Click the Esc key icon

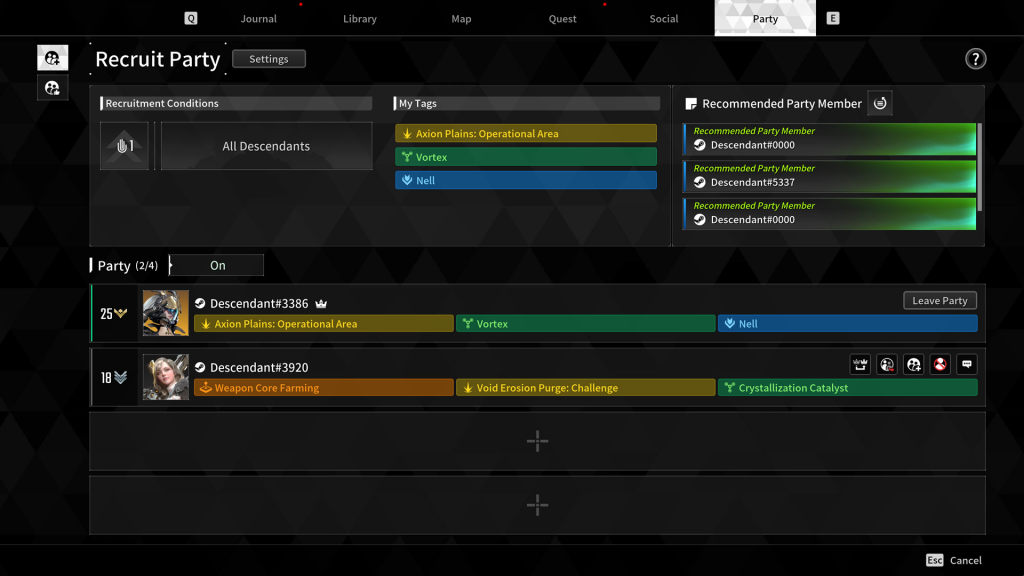pos(935,560)
